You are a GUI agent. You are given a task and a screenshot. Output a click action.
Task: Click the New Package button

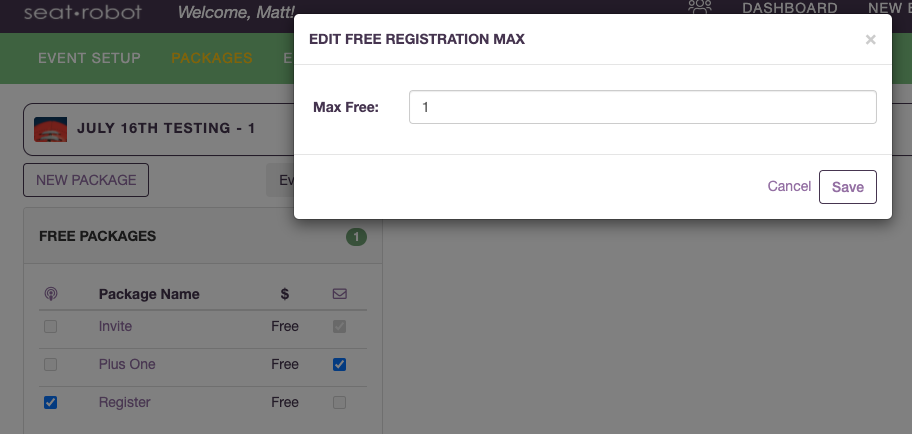[x=86, y=180]
